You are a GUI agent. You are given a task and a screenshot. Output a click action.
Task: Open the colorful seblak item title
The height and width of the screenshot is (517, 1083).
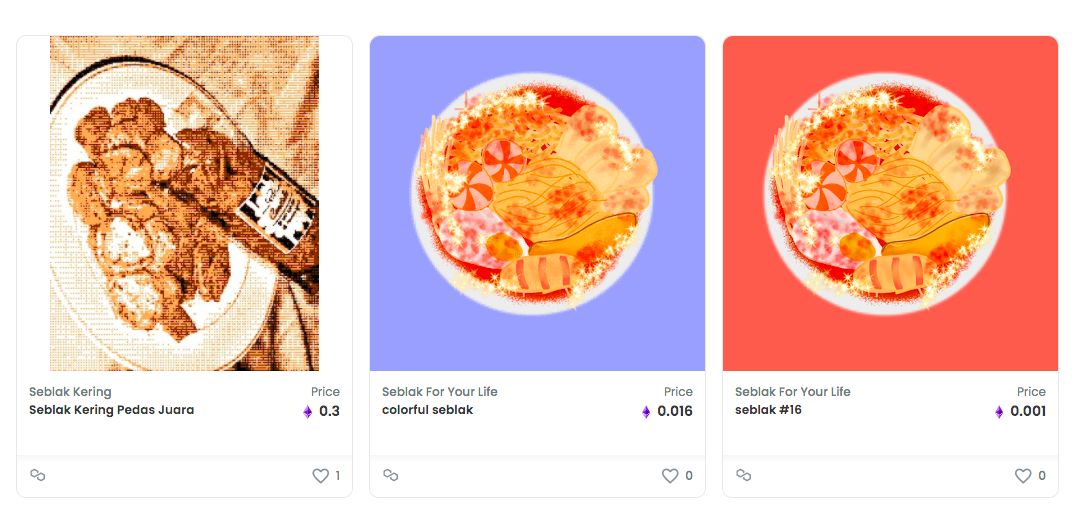(x=428, y=410)
